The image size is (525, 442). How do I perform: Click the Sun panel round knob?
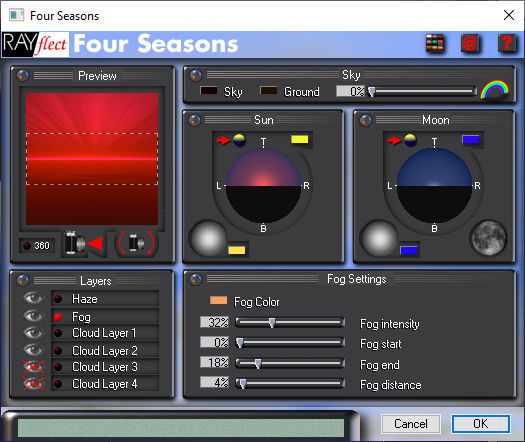pos(195,120)
